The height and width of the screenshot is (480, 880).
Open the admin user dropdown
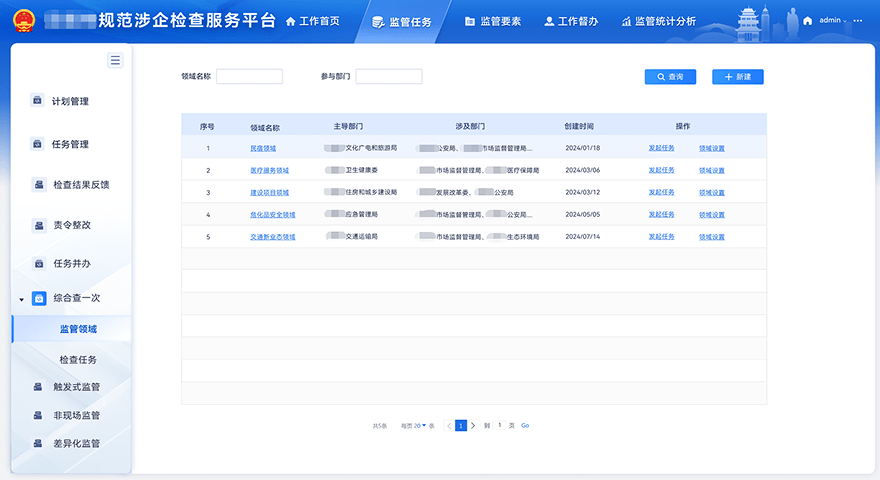(833, 20)
